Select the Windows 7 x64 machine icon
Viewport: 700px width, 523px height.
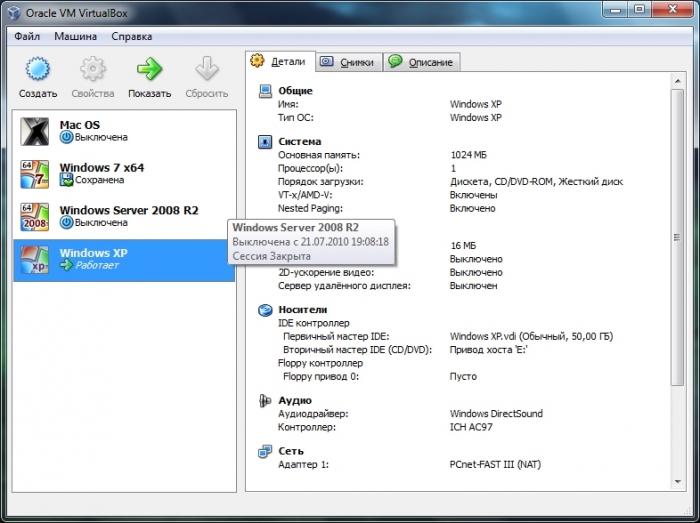[35, 174]
